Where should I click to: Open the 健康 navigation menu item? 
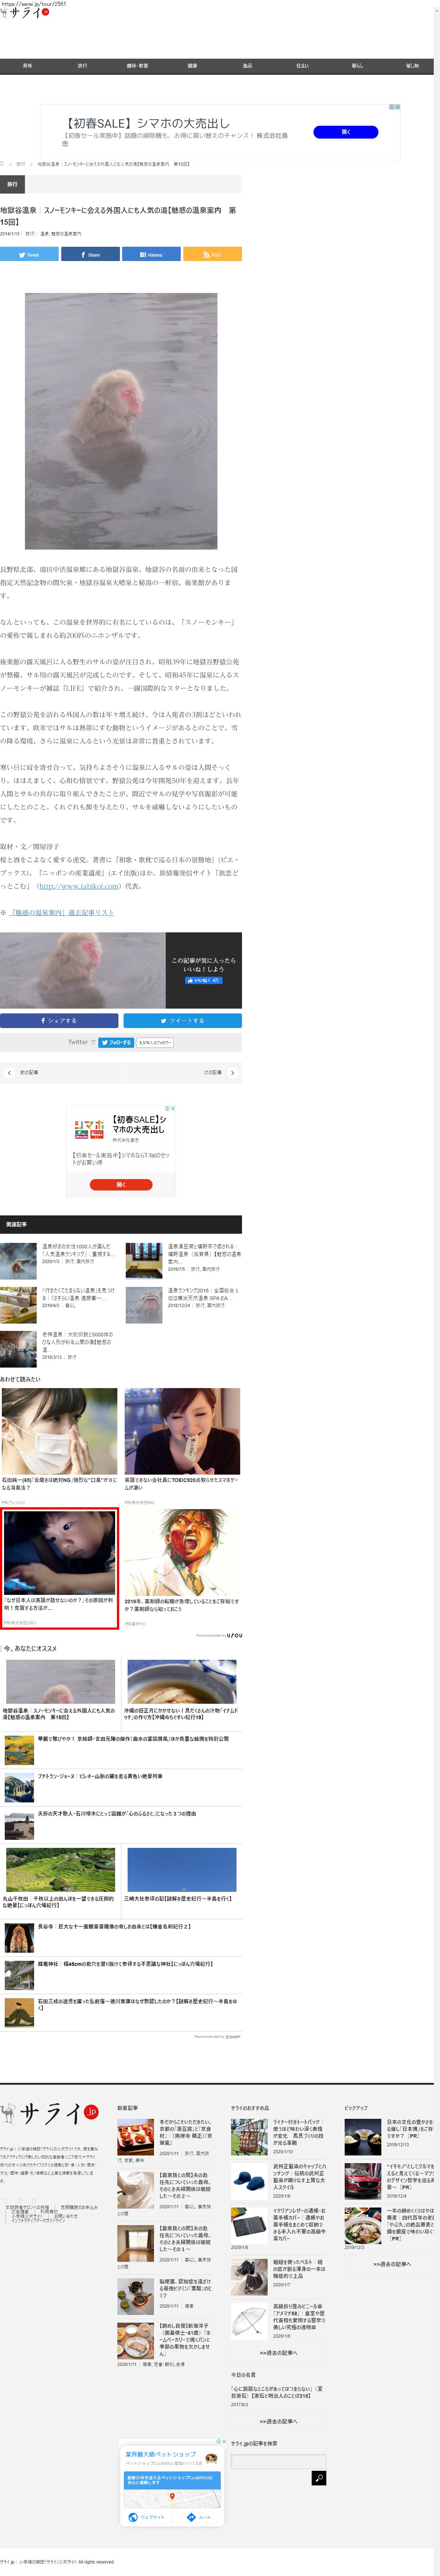(x=192, y=66)
